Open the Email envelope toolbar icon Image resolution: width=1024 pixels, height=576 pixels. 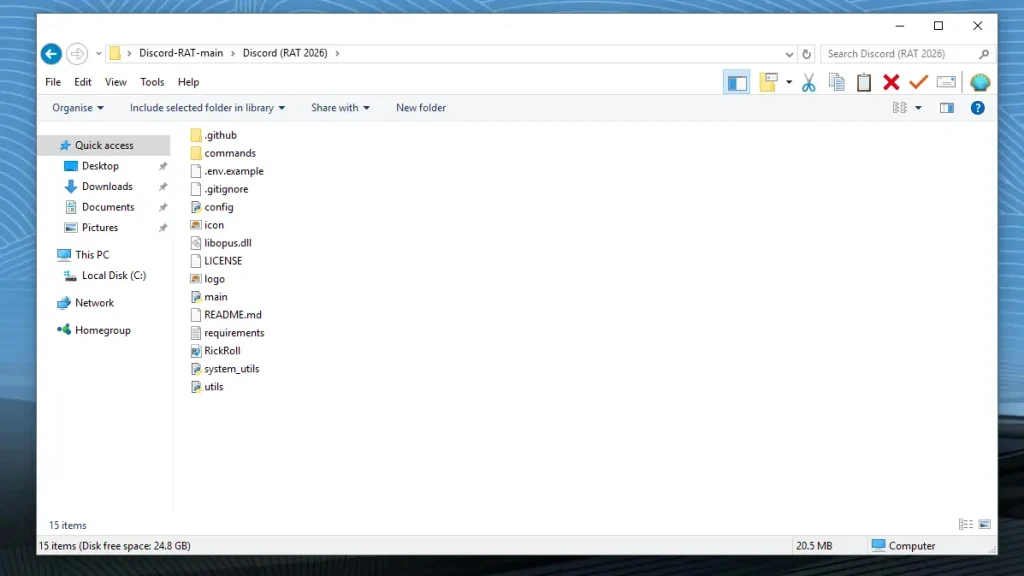pyautogui.click(x=946, y=82)
